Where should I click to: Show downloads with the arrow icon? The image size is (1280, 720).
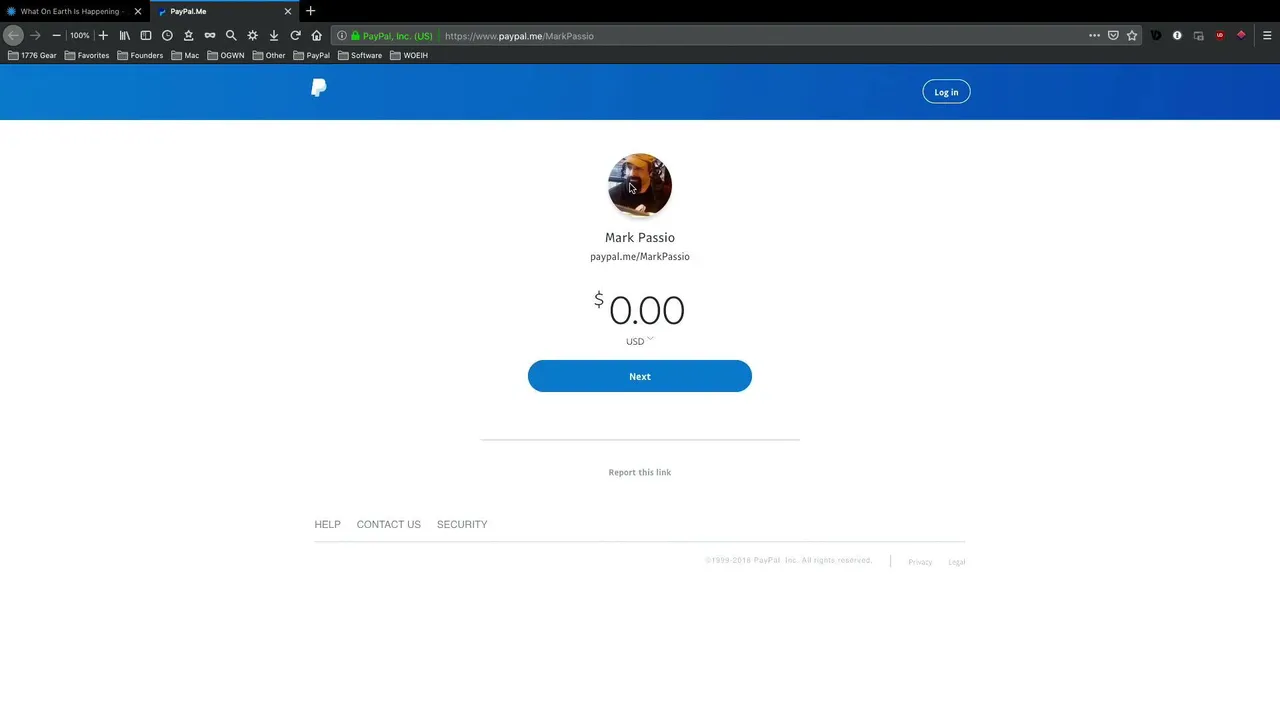pos(274,35)
